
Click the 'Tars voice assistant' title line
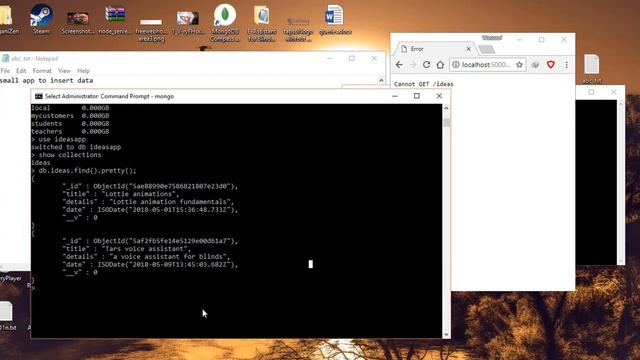pyautogui.click(x=127, y=249)
